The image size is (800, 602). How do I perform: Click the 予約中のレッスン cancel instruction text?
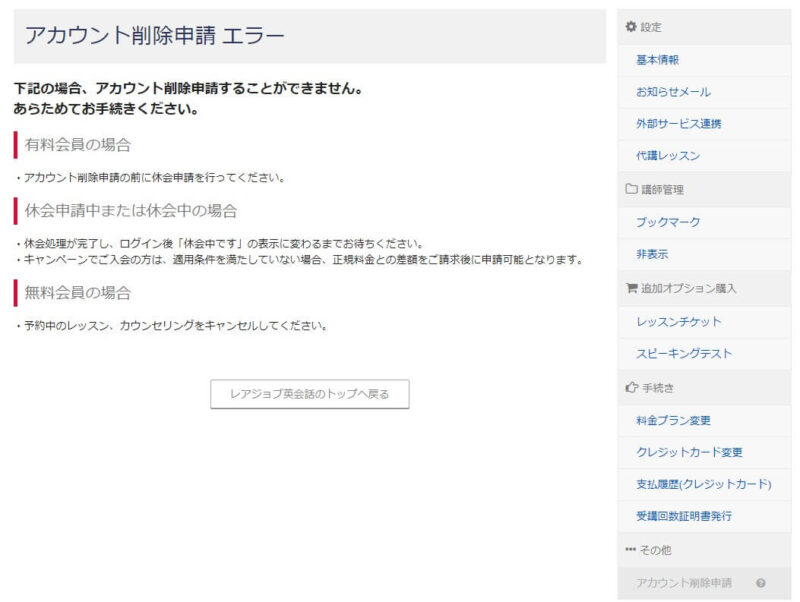coord(171,326)
